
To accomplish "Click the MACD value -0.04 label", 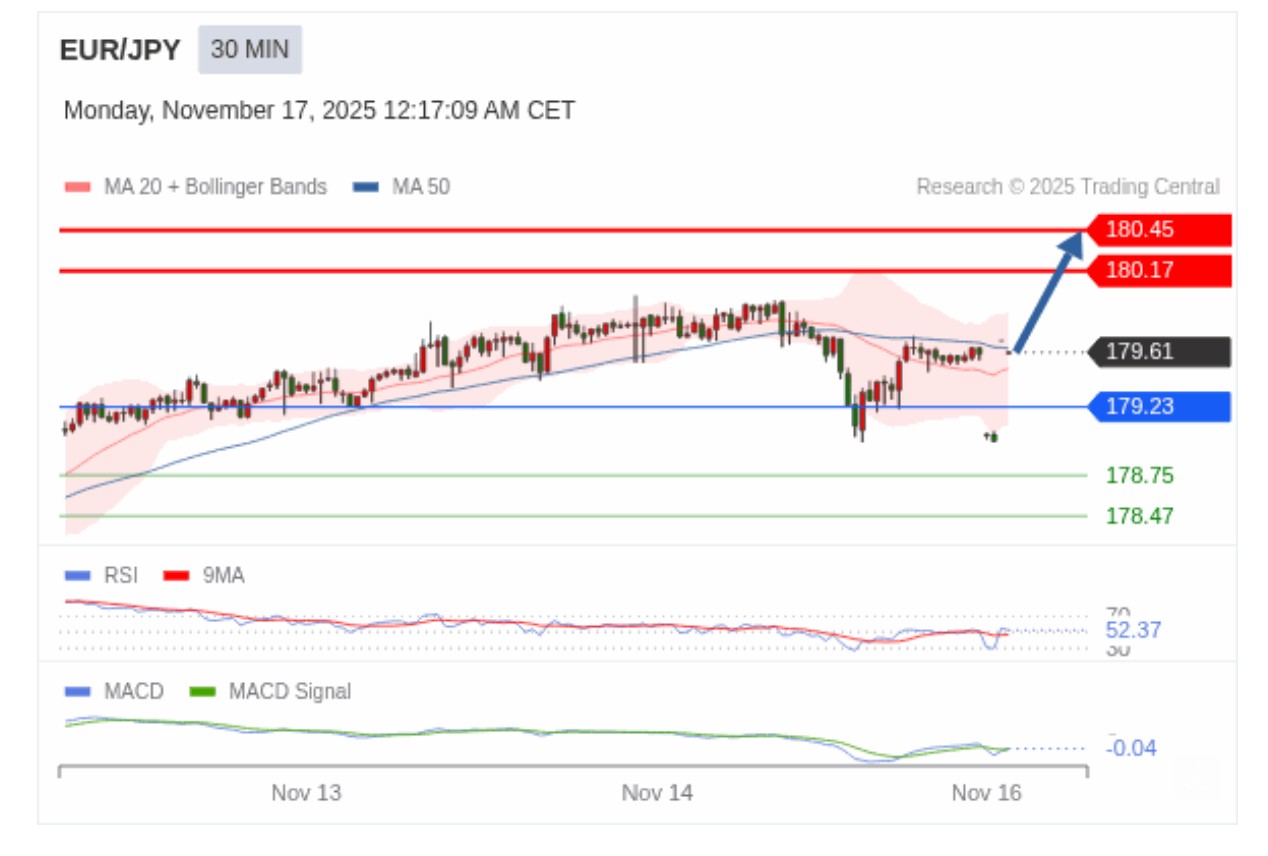I will coord(1132,748).
